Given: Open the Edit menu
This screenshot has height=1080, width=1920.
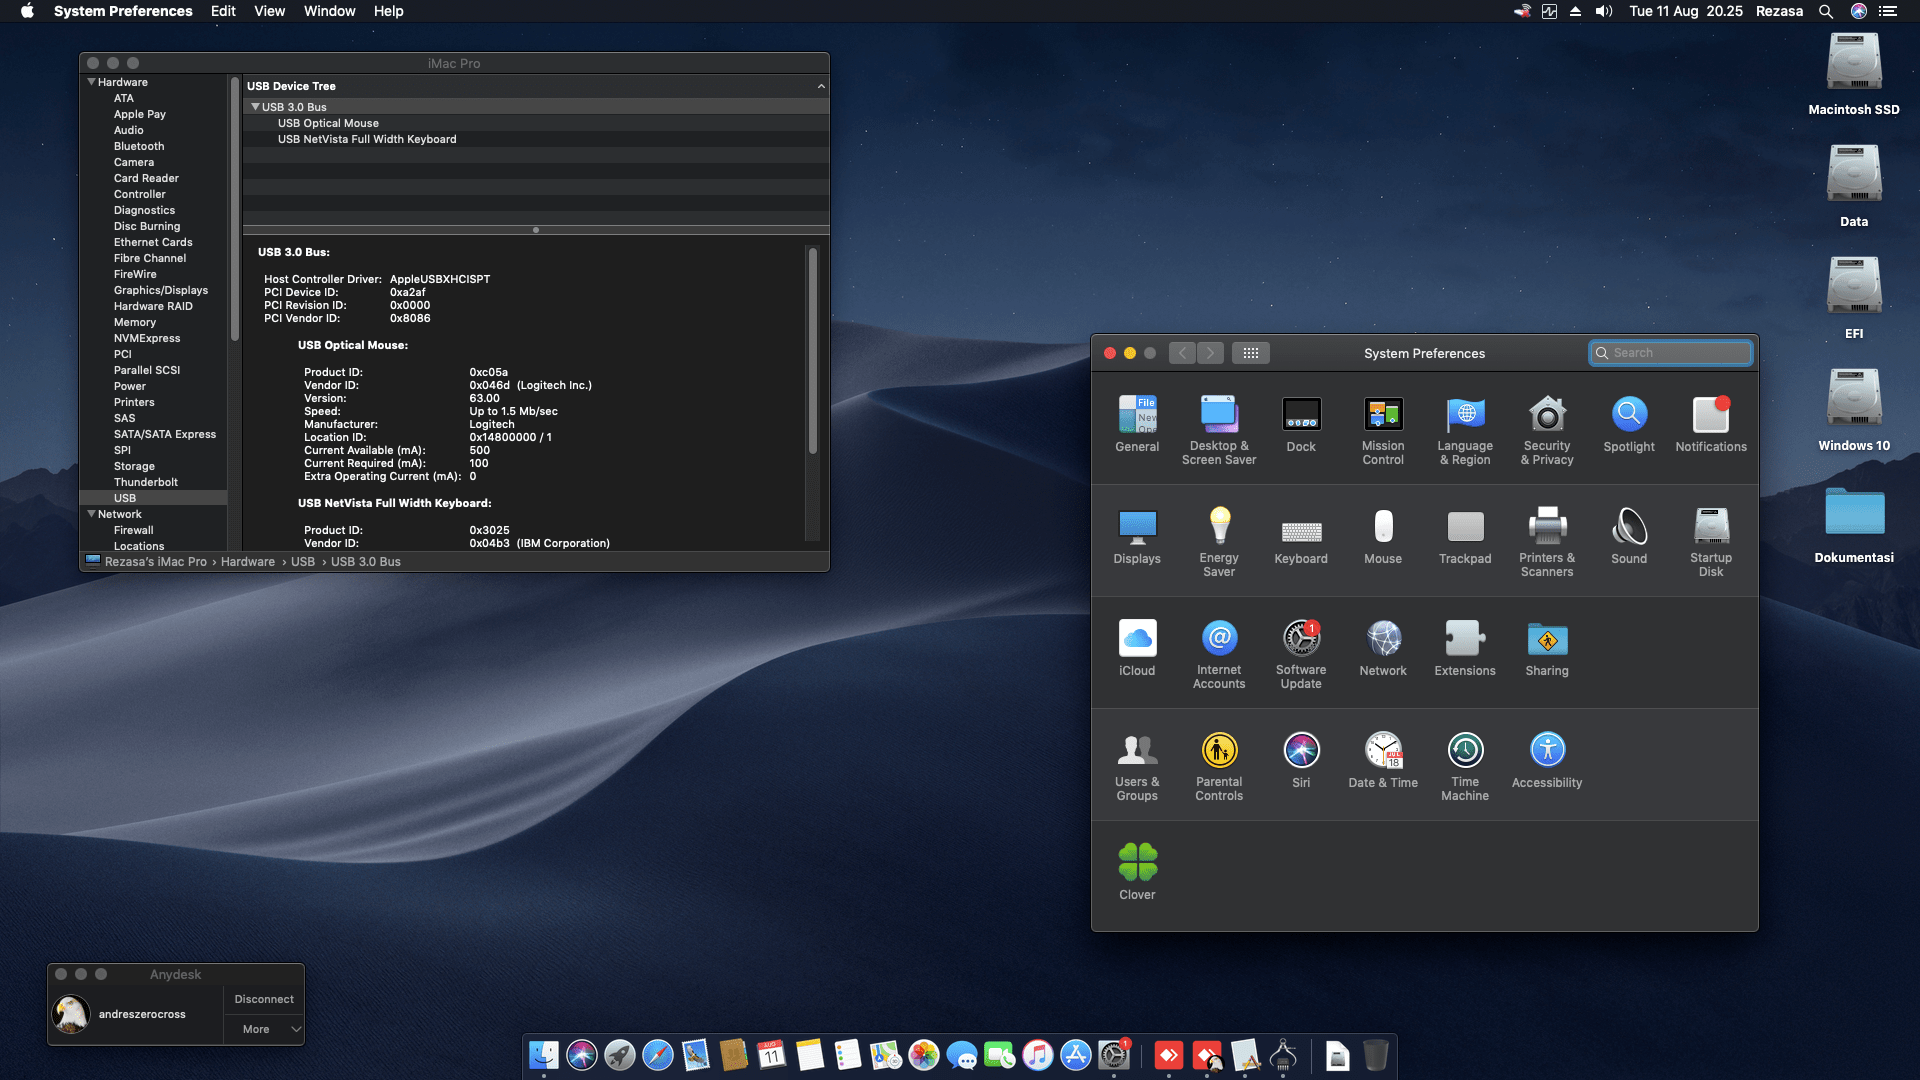Looking at the screenshot, I should click(223, 11).
